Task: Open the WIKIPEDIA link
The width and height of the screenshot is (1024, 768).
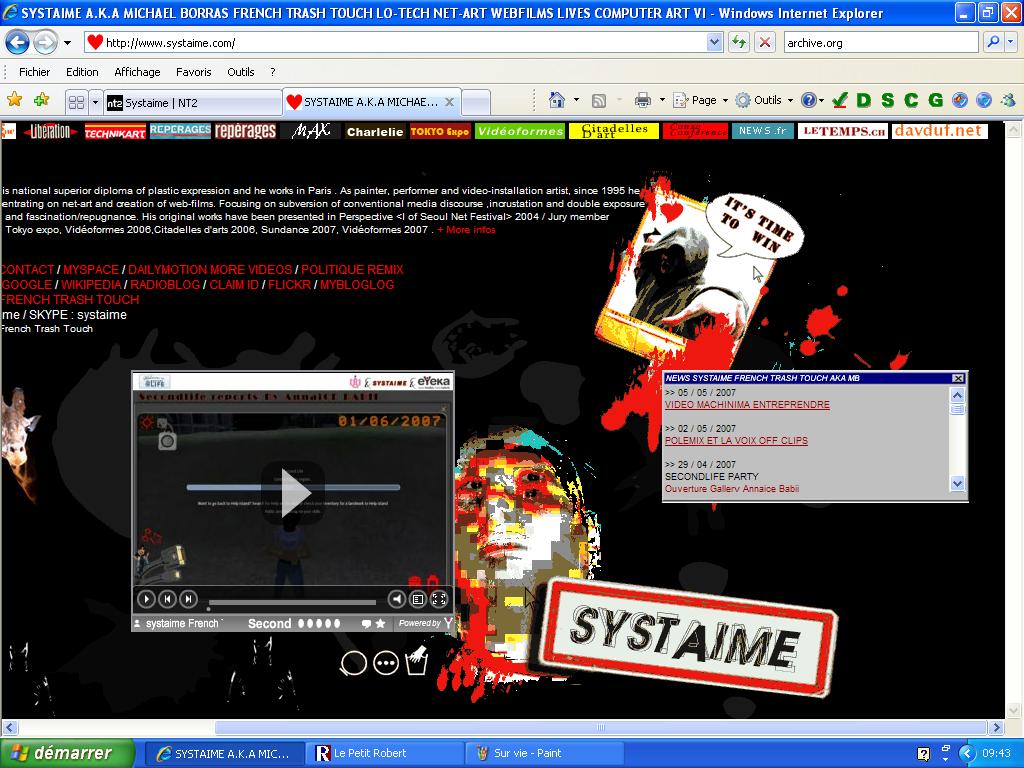Action: pos(91,285)
